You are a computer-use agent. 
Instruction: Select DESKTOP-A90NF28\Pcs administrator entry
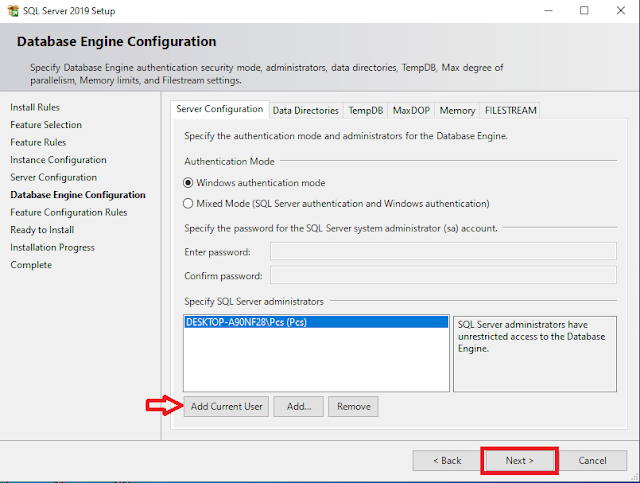tap(316, 322)
